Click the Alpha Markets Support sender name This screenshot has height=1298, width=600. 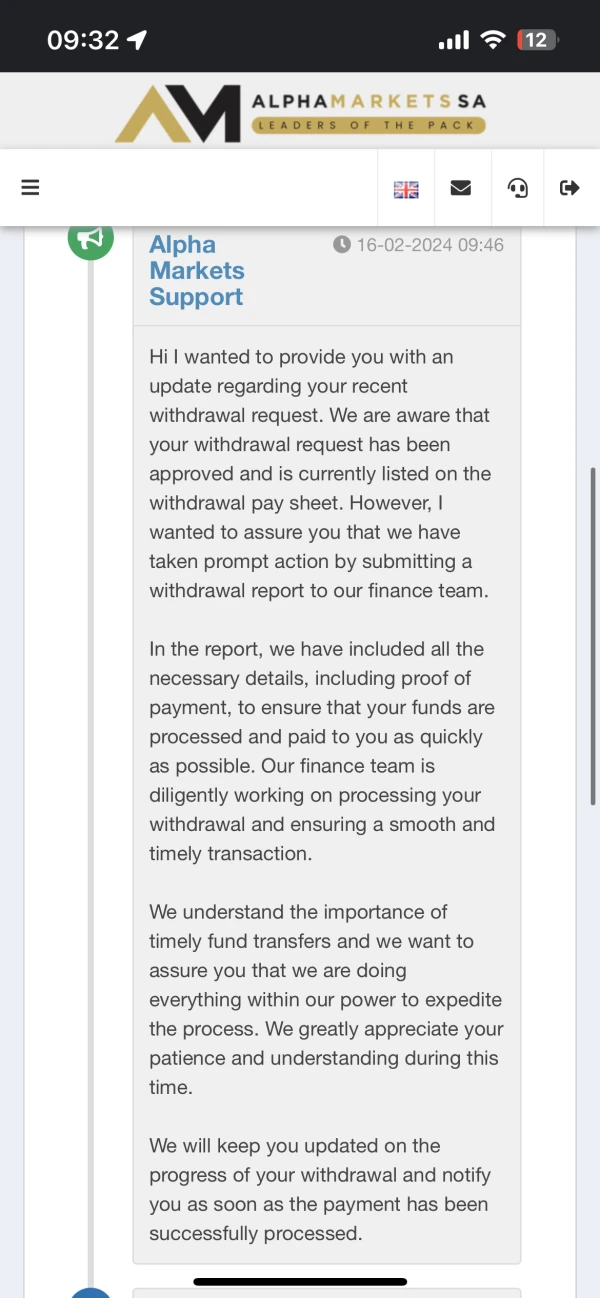click(197, 271)
